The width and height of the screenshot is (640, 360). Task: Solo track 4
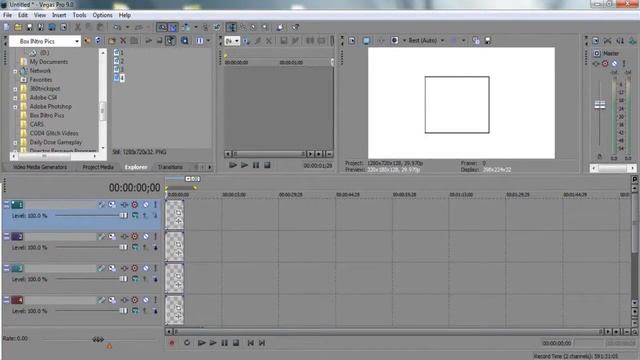tap(156, 300)
